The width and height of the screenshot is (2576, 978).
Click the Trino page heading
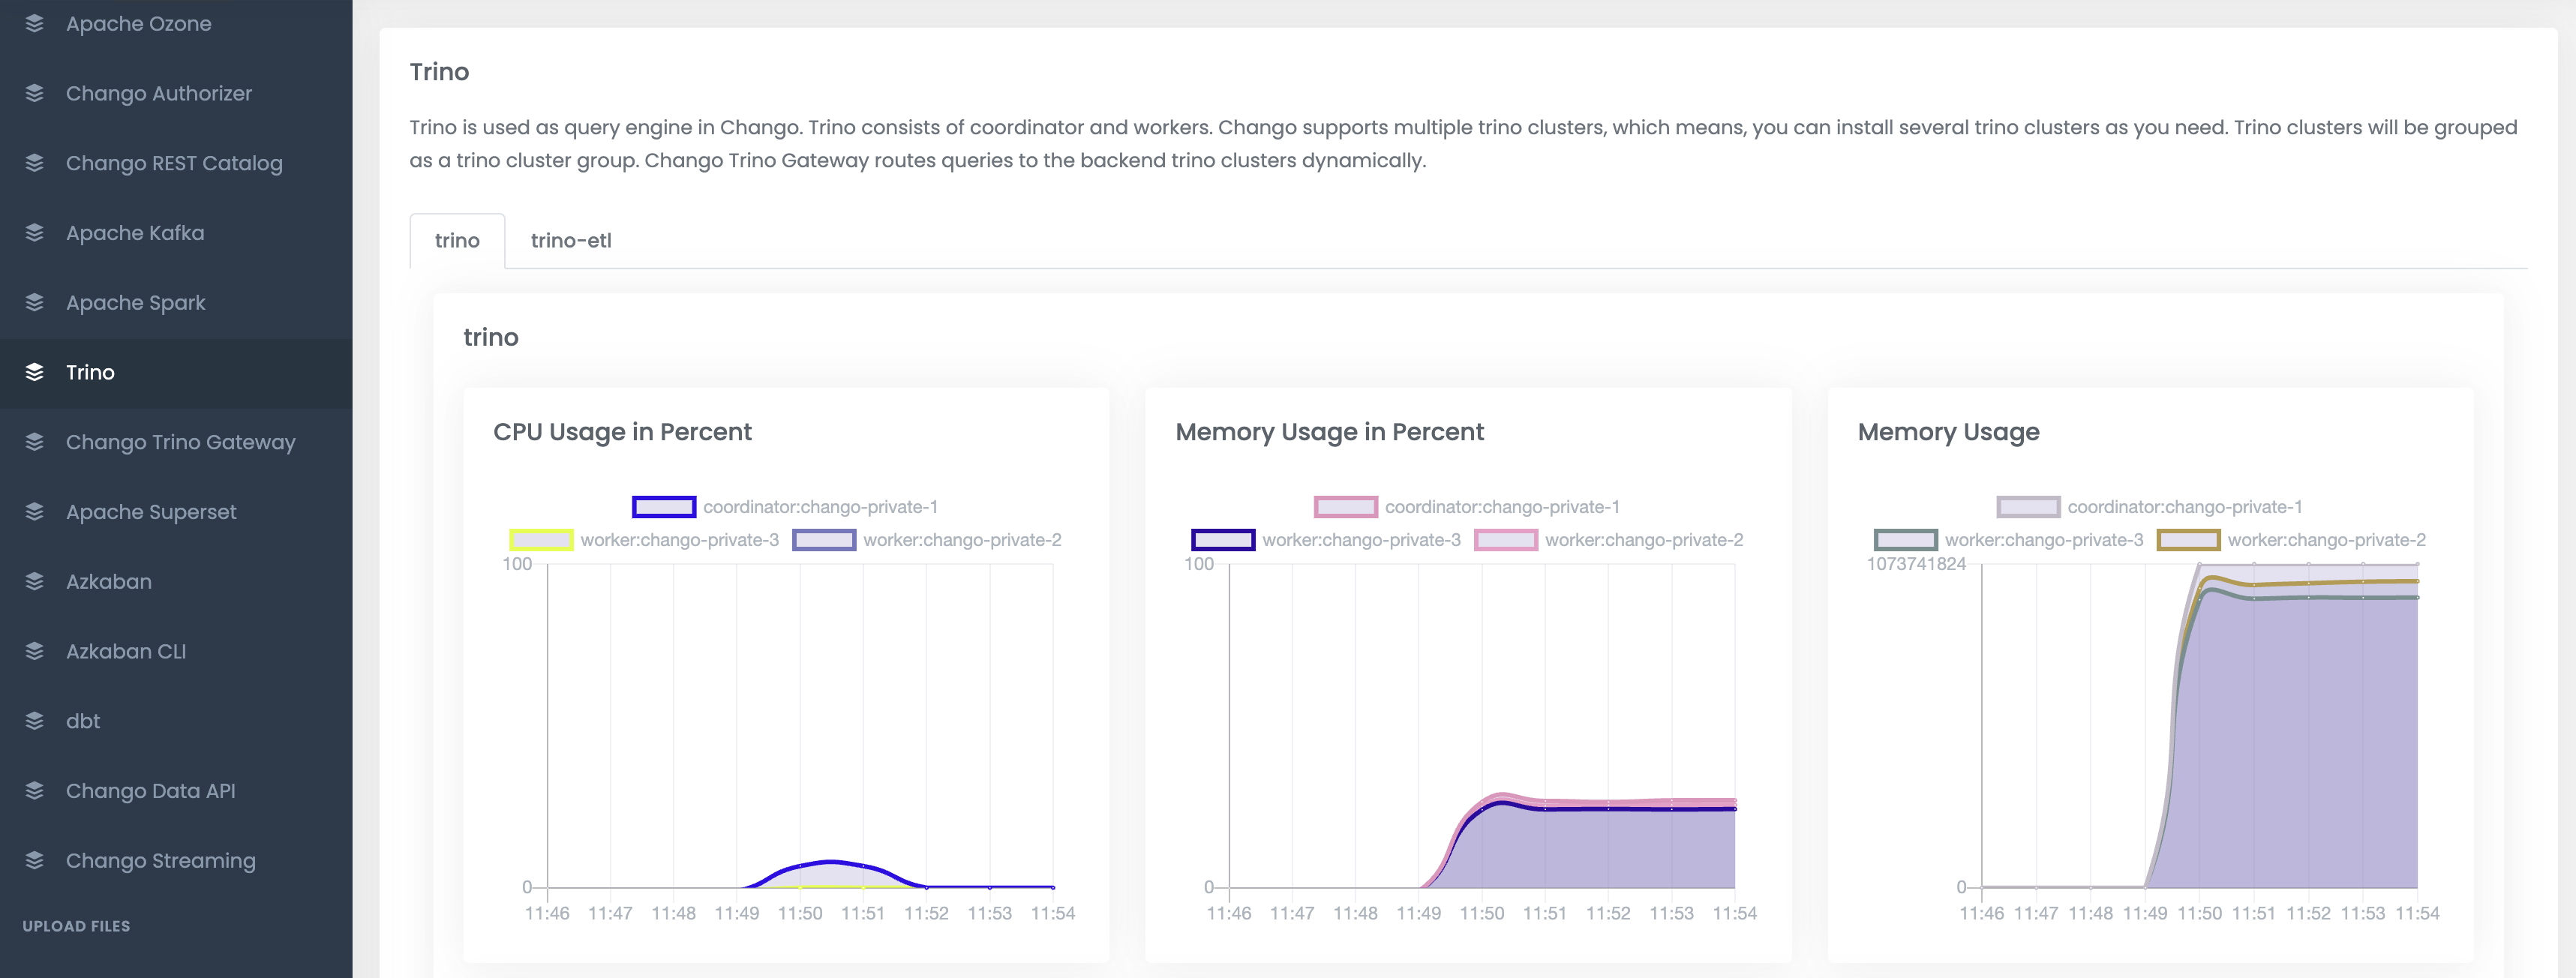click(439, 72)
